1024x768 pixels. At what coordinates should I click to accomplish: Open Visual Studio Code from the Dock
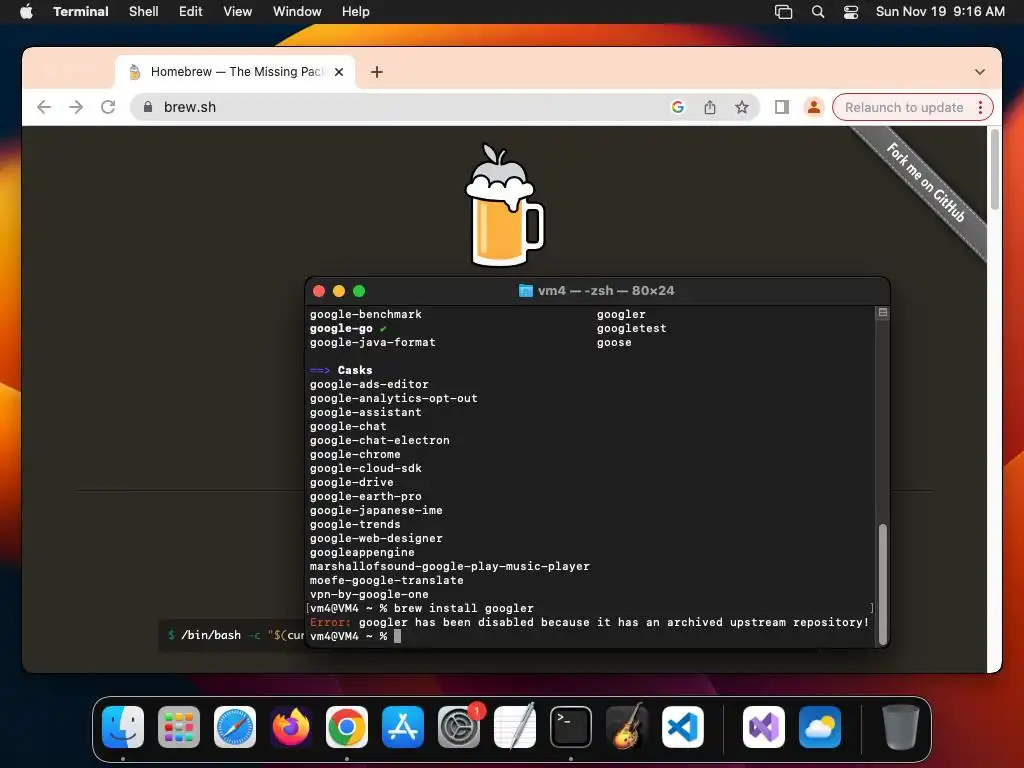tap(682, 726)
